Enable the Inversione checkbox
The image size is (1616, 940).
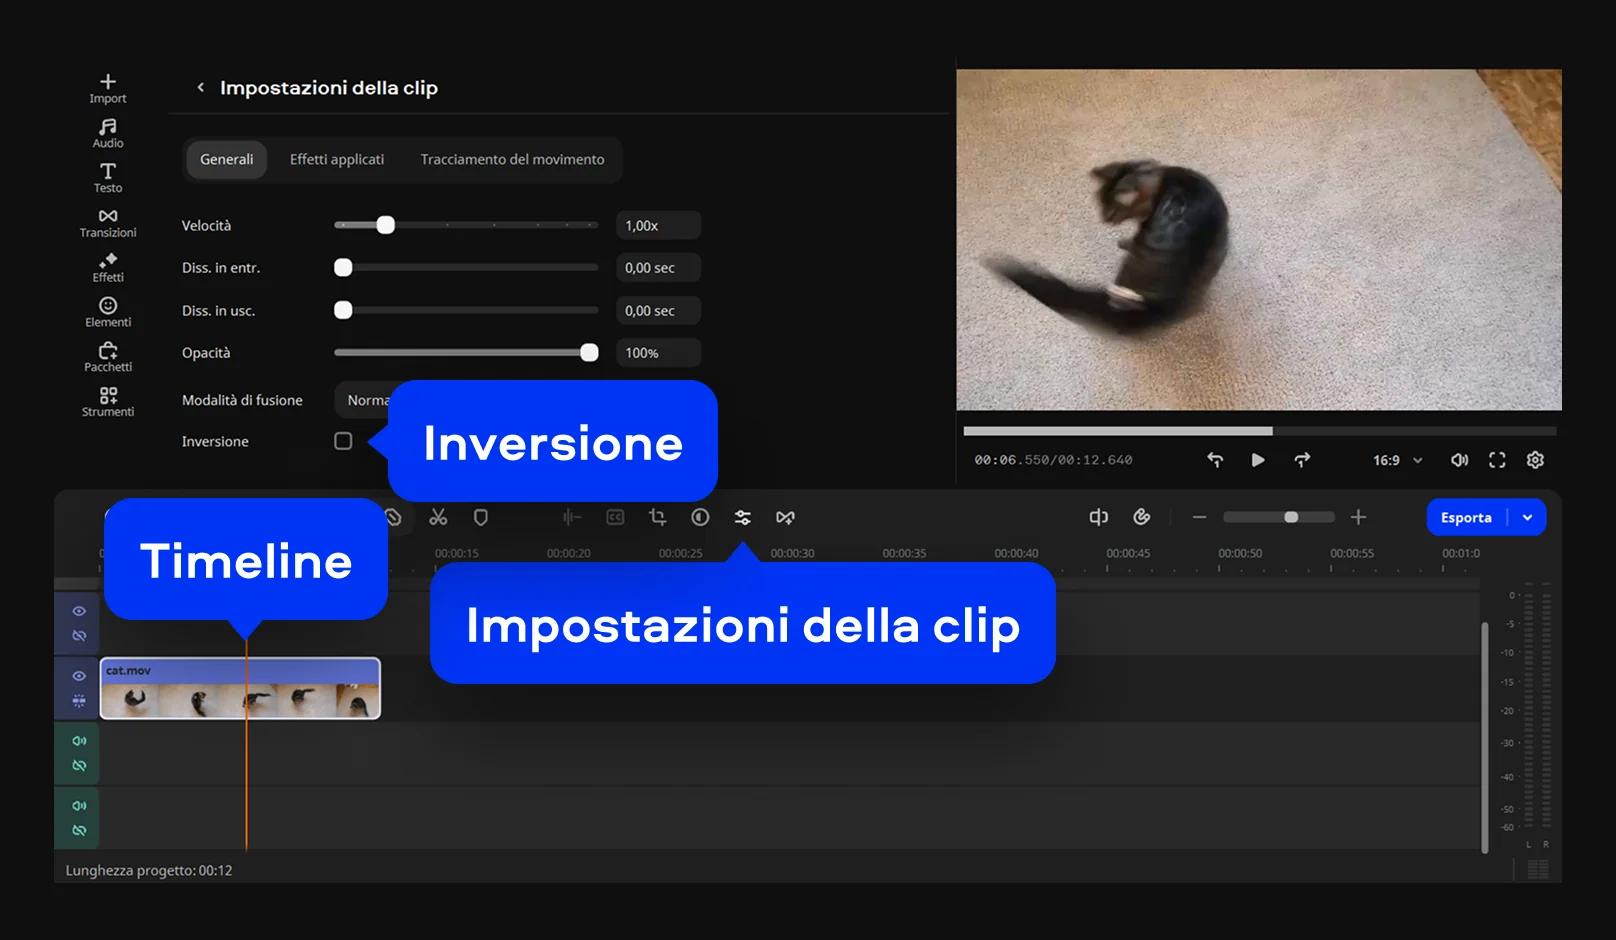click(343, 441)
